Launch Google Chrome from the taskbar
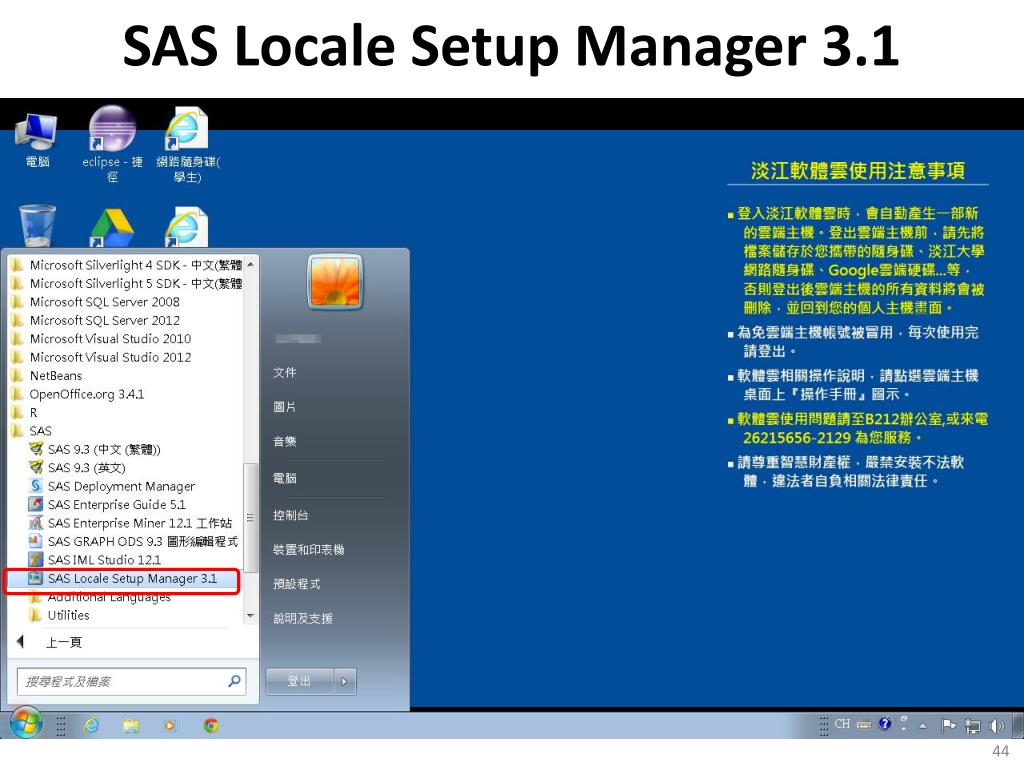Image resolution: width=1024 pixels, height=768 pixels. tap(210, 725)
